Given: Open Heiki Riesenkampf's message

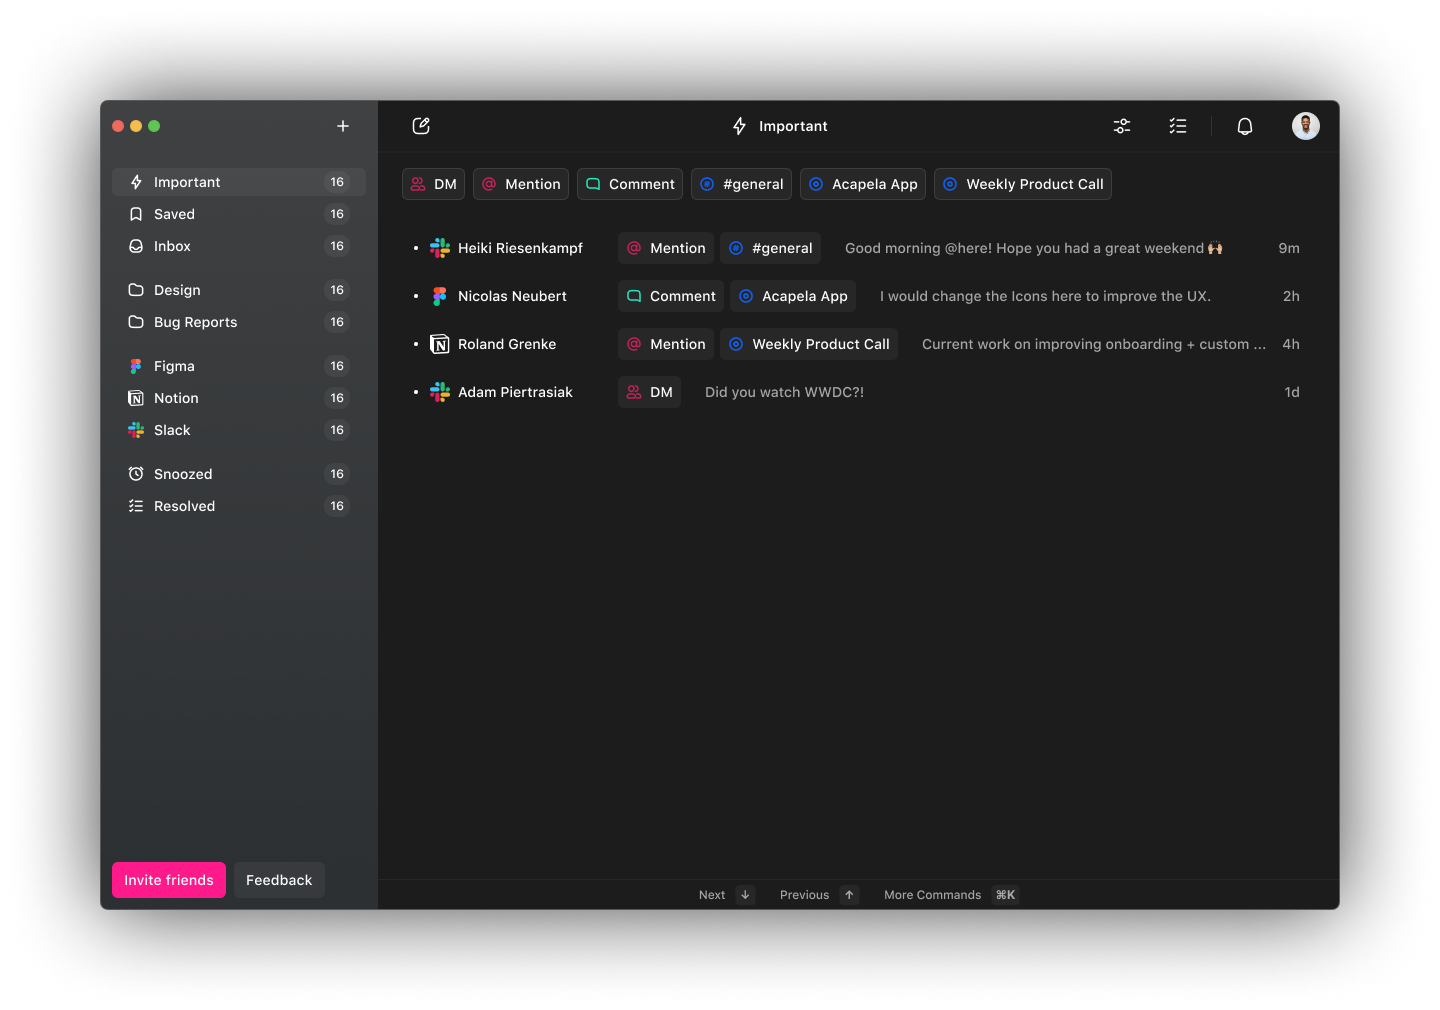Looking at the screenshot, I should coord(857,248).
